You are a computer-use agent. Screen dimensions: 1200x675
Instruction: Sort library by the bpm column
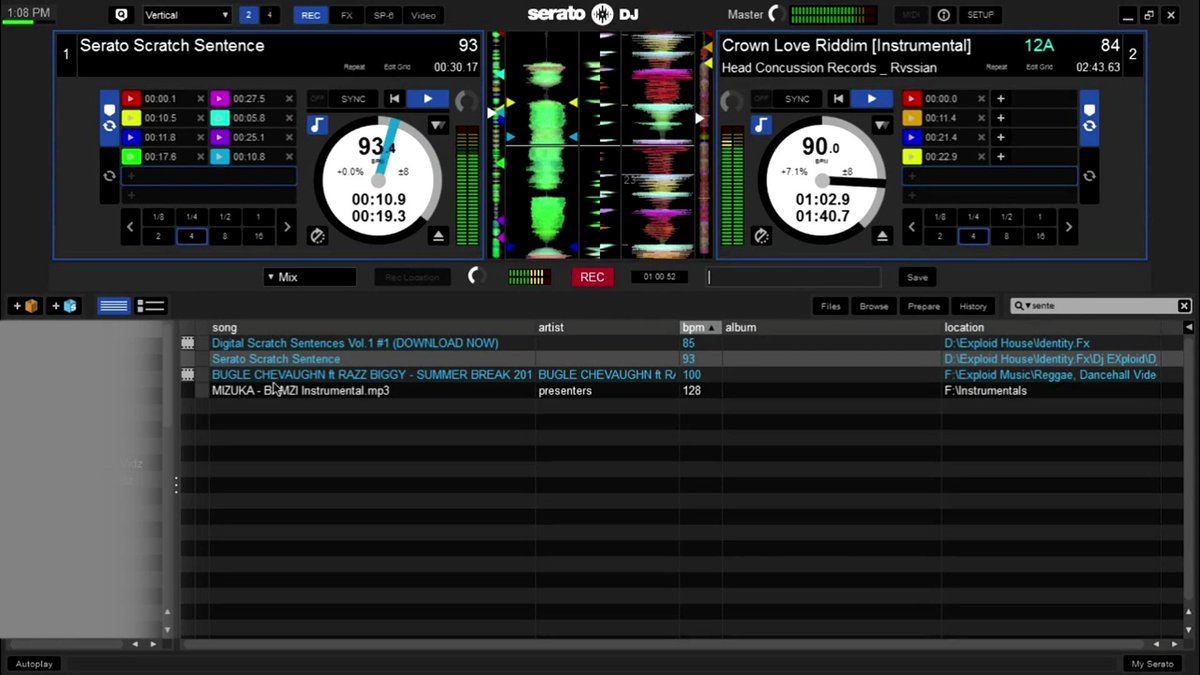[700, 327]
